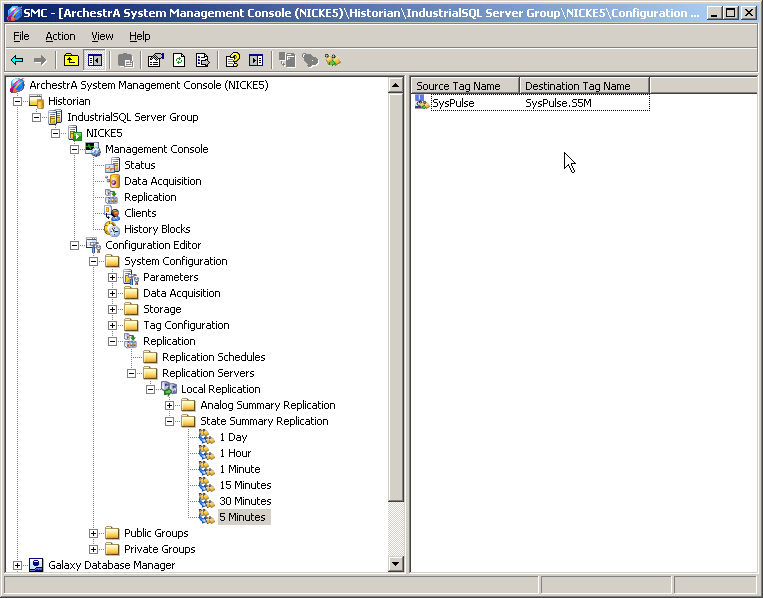This screenshot has height=598, width=763.
Task: Expand the Tag Configuration folder
Action: coord(112,326)
